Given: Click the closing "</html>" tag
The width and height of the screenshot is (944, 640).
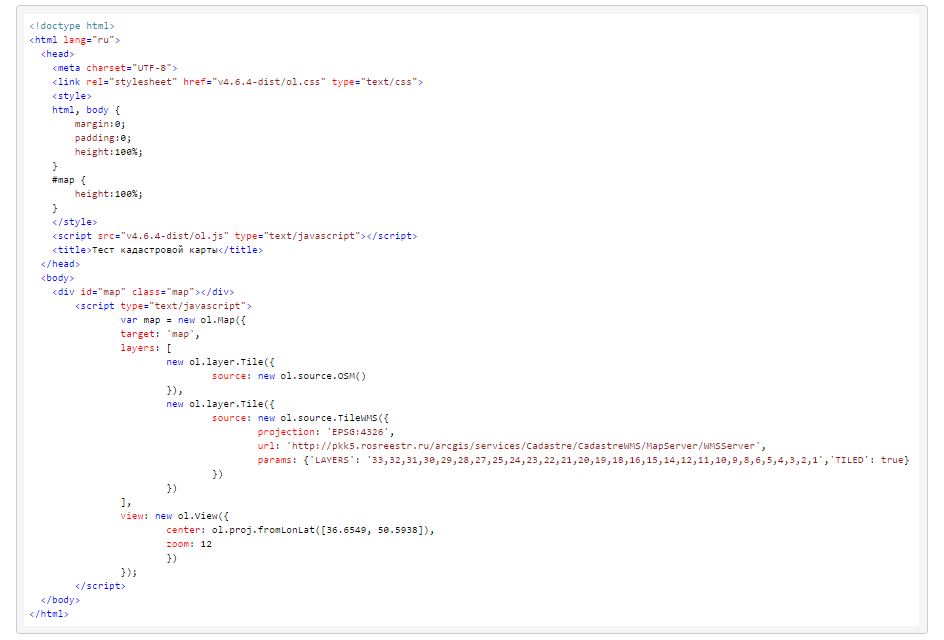Looking at the screenshot, I should click(x=49, y=614).
